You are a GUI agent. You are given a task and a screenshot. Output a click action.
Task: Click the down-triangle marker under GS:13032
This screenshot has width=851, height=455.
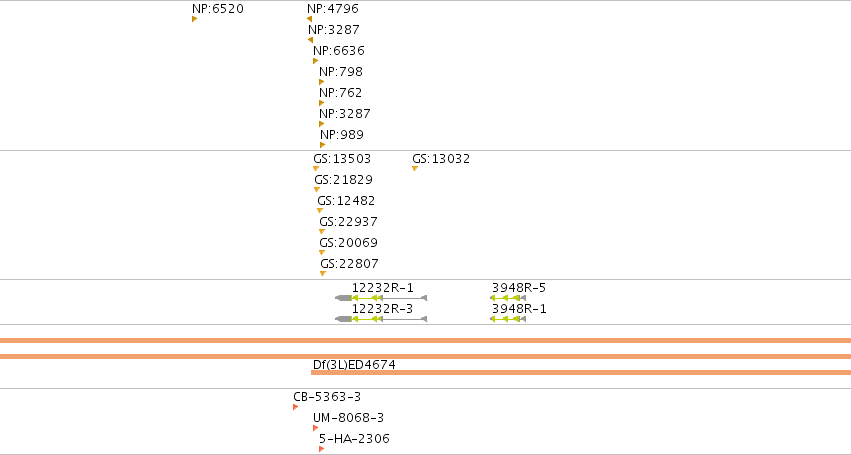(415, 169)
